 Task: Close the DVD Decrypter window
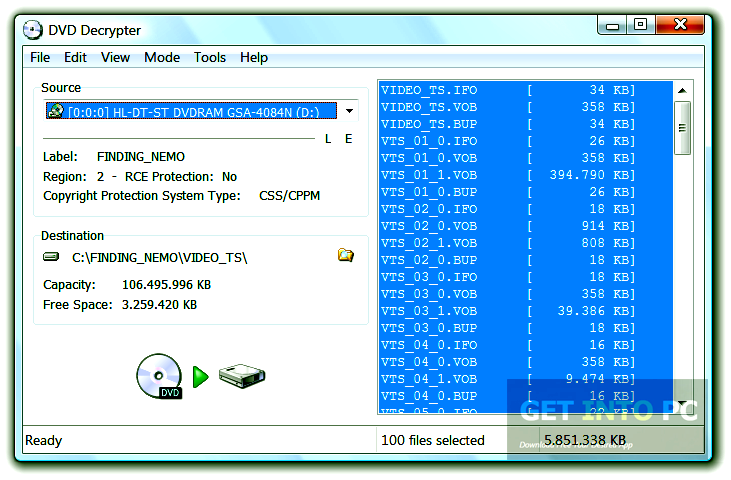pos(680,24)
